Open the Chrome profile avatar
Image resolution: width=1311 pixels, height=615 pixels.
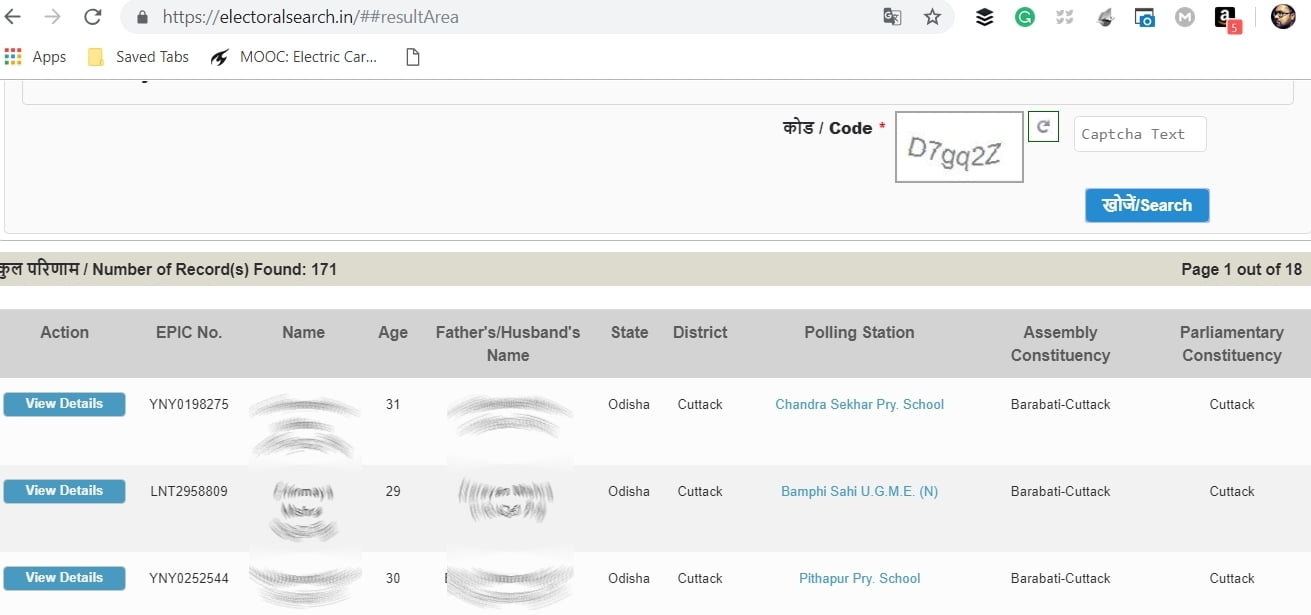point(1283,17)
